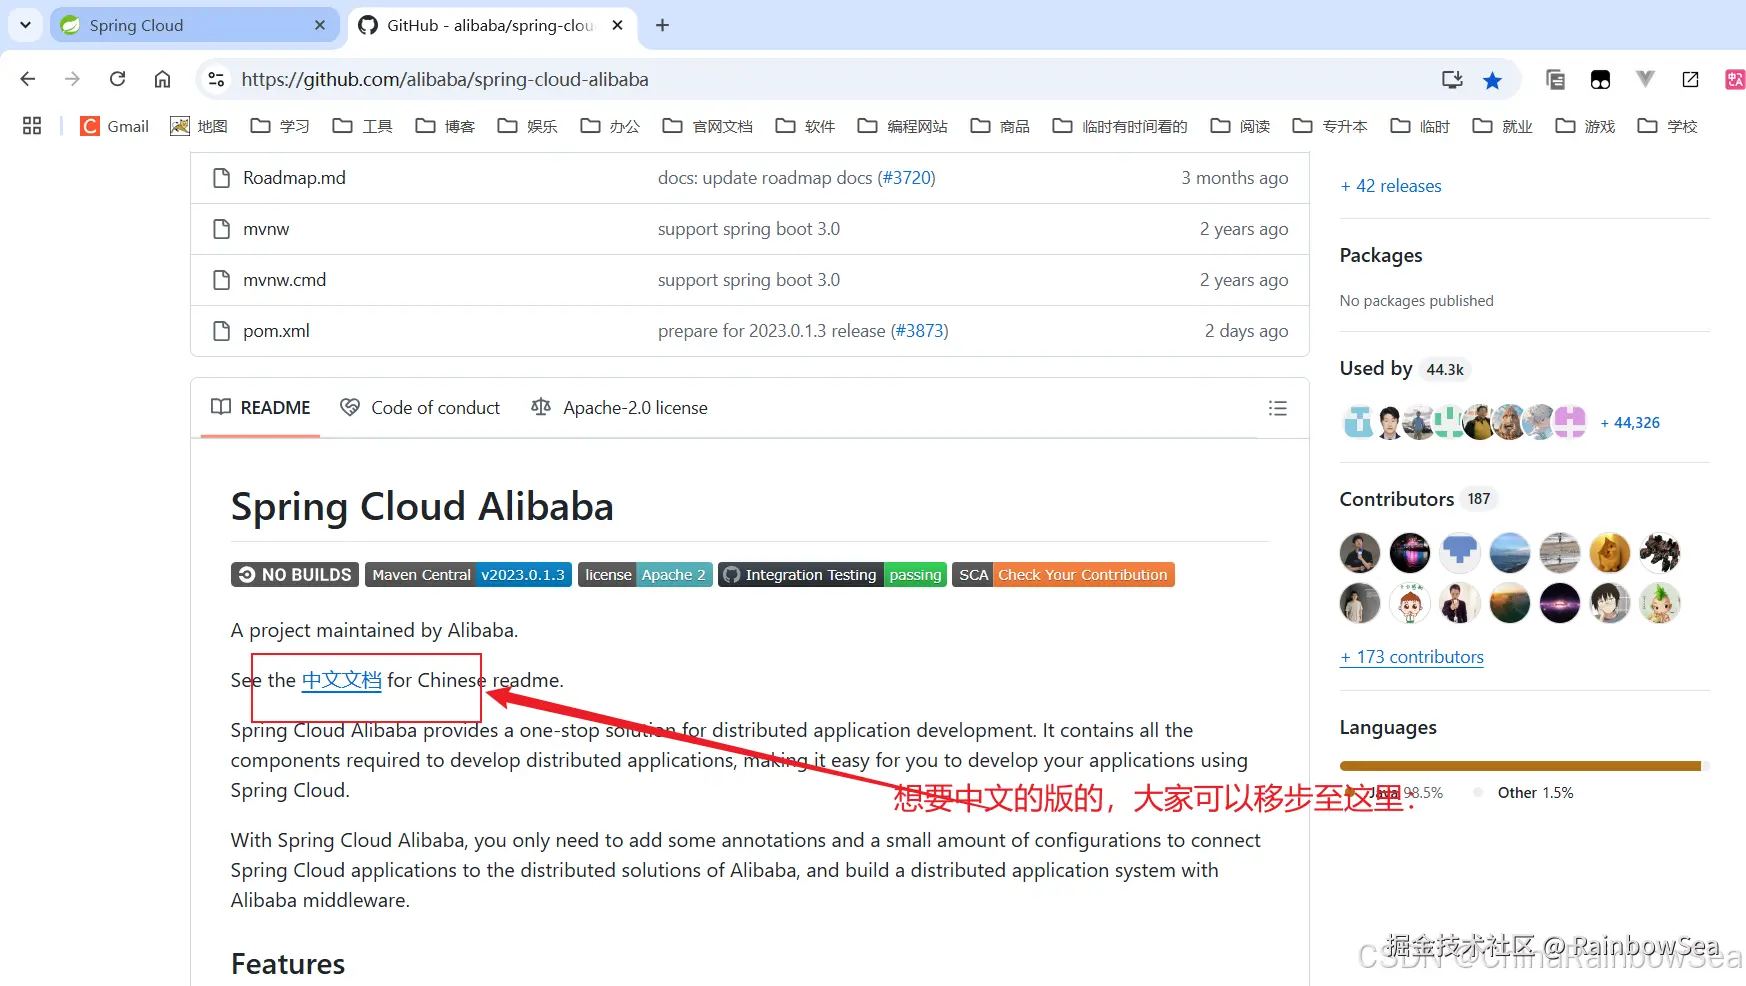
Task: Click the Maven Central v2023.0.1.3 badge
Action: pyautogui.click(x=468, y=575)
